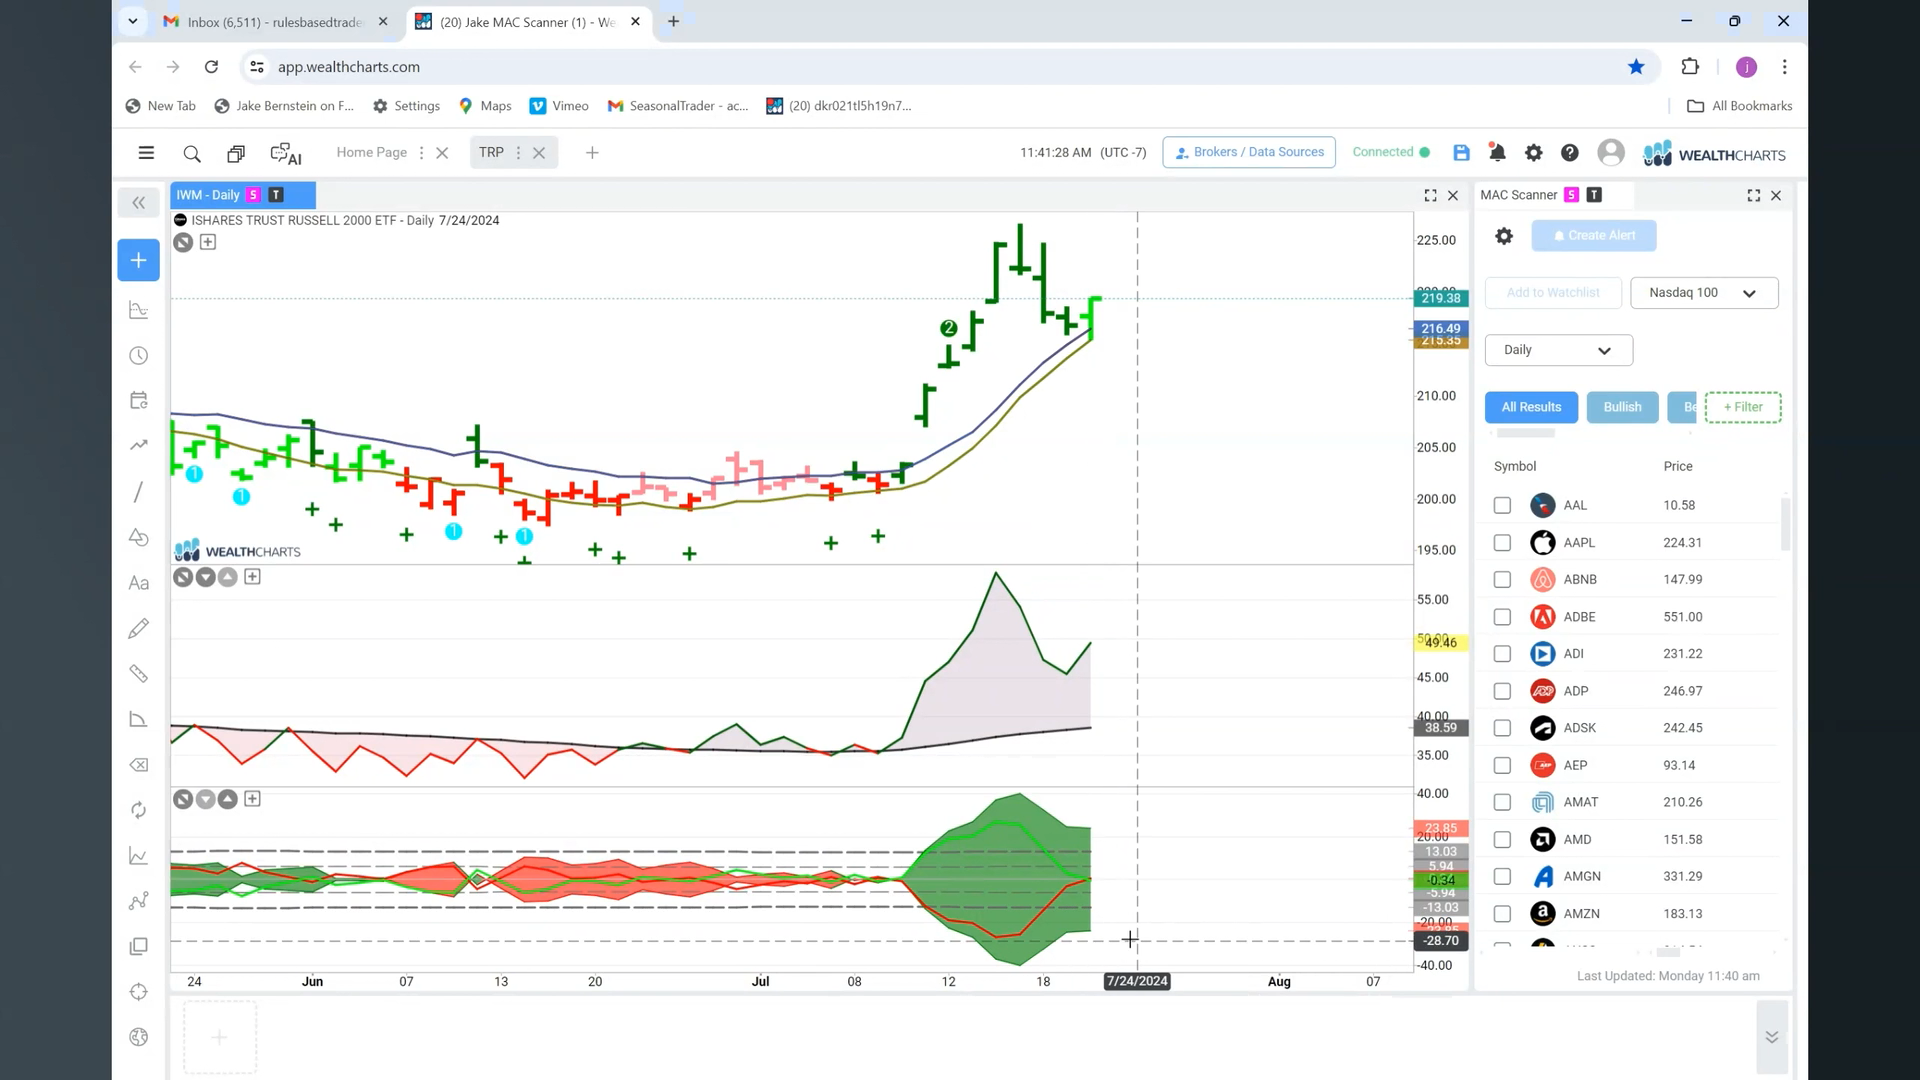
Task: Open TRP tab options menu
Action: coord(518,153)
